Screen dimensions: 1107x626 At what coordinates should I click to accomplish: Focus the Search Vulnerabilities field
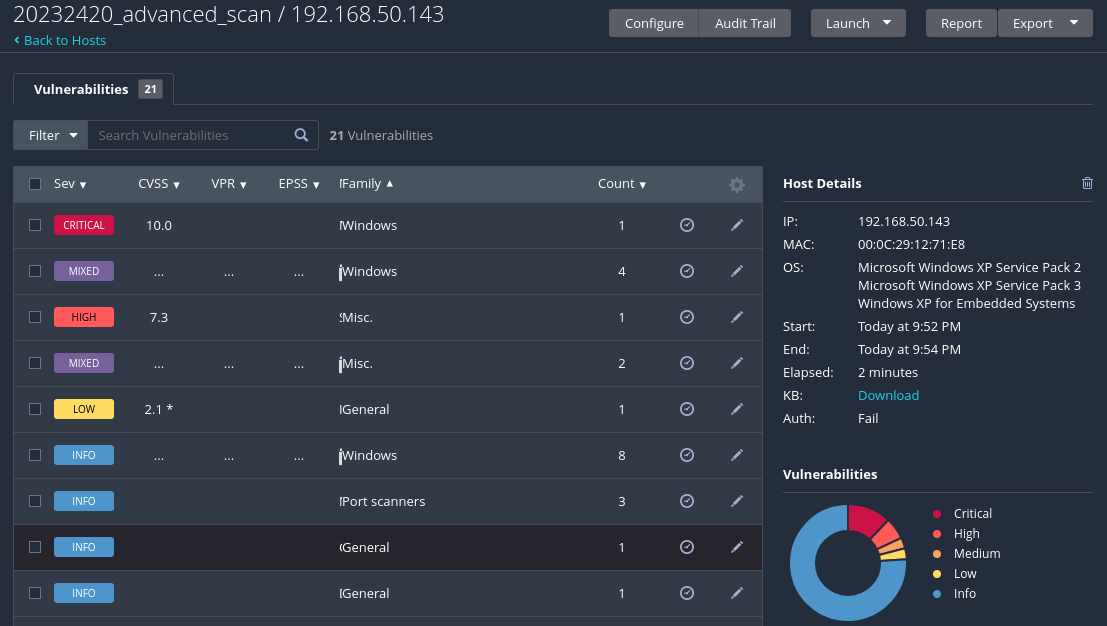[x=191, y=135]
